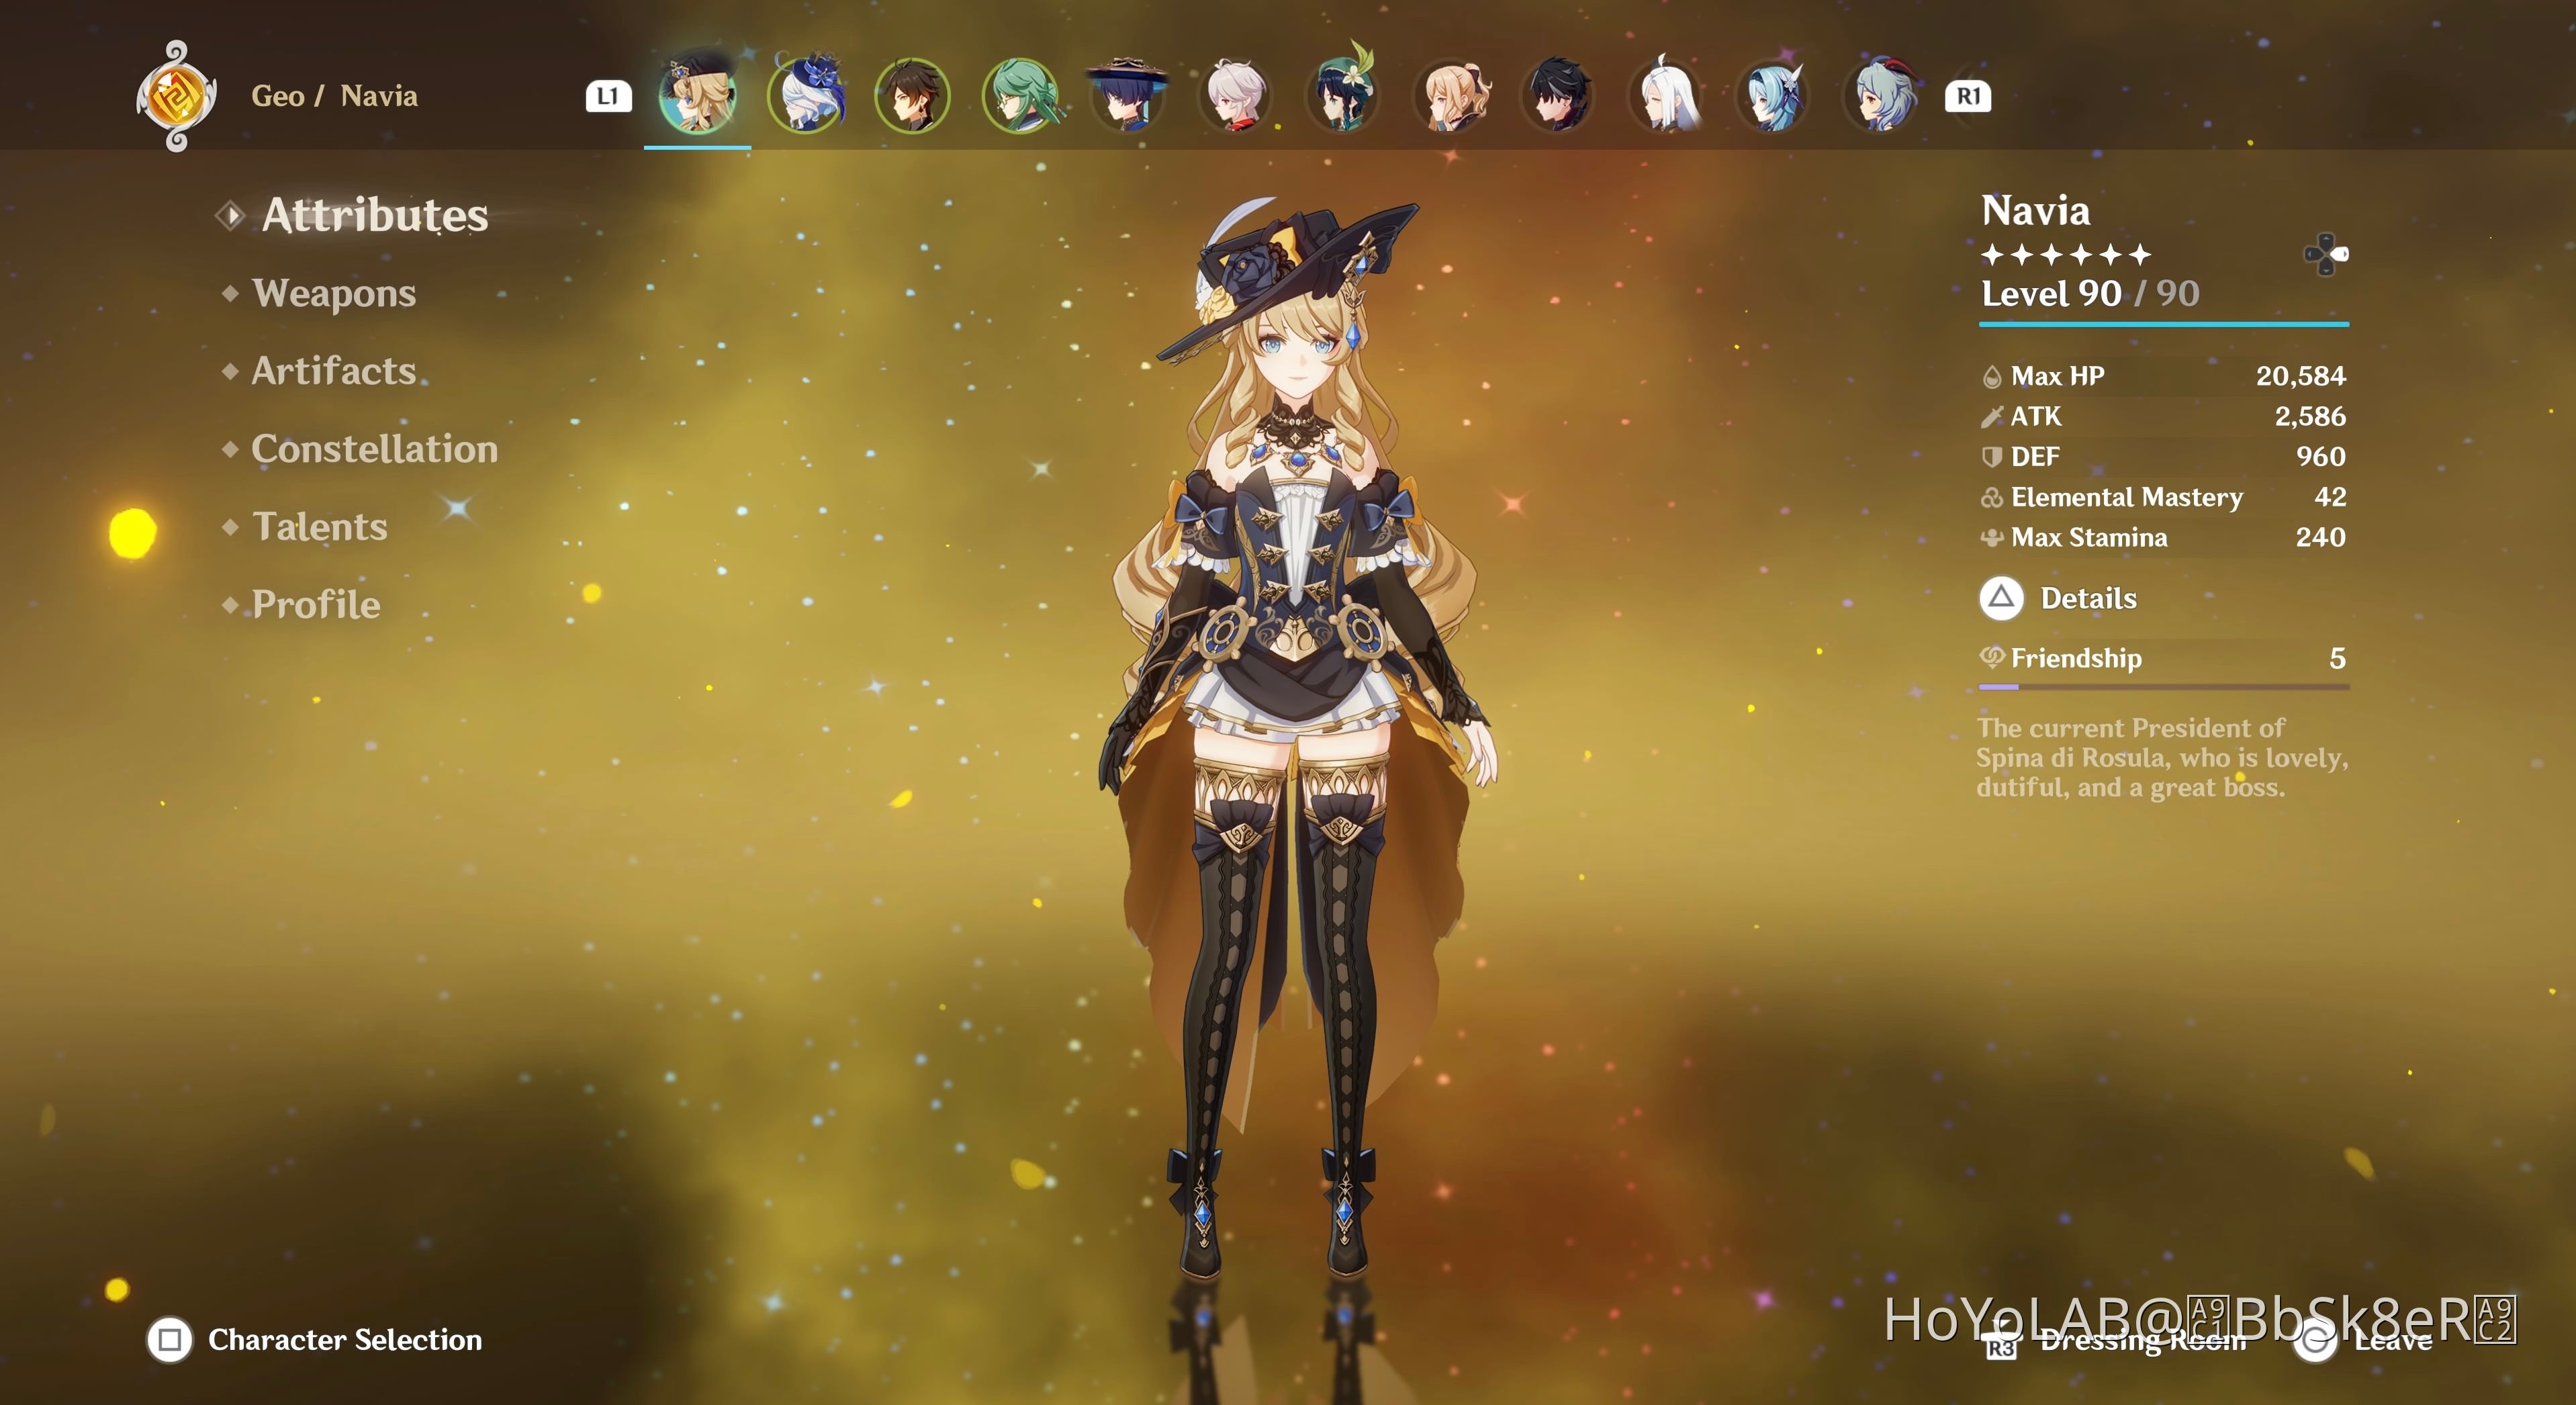Open the Talents menu
Image resolution: width=2576 pixels, height=1405 pixels.
point(320,527)
